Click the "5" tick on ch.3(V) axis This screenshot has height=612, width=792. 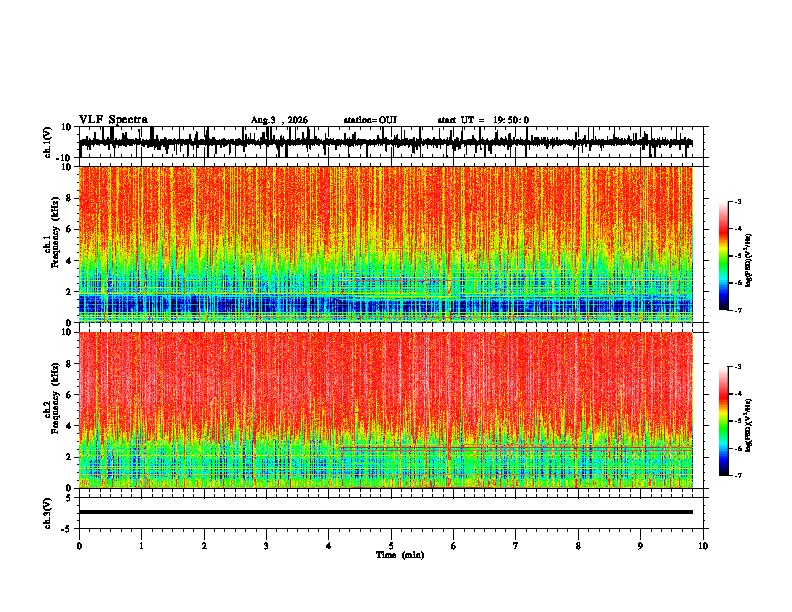click(70, 498)
